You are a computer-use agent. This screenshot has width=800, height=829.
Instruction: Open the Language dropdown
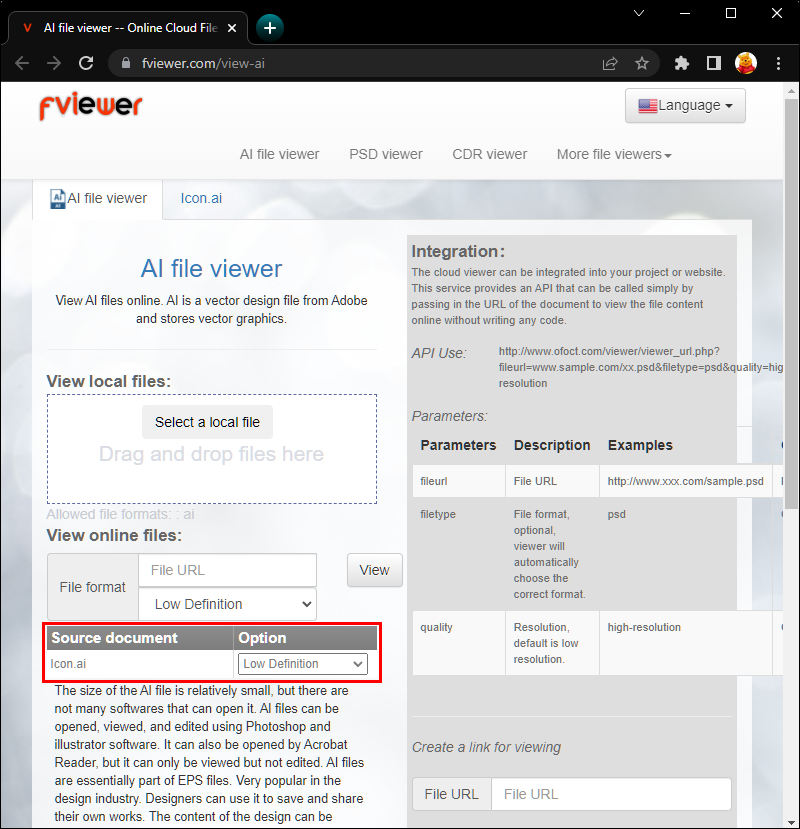click(x=685, y=106)
